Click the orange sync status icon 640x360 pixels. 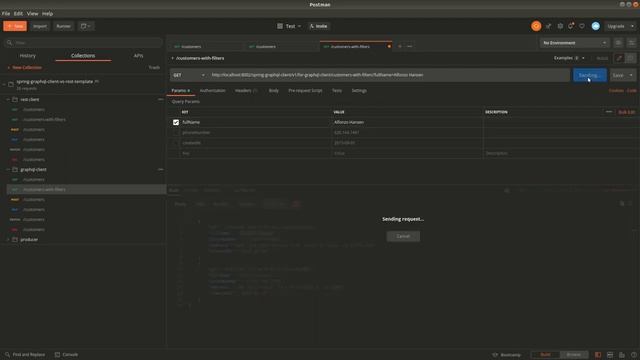coord(536,26)
